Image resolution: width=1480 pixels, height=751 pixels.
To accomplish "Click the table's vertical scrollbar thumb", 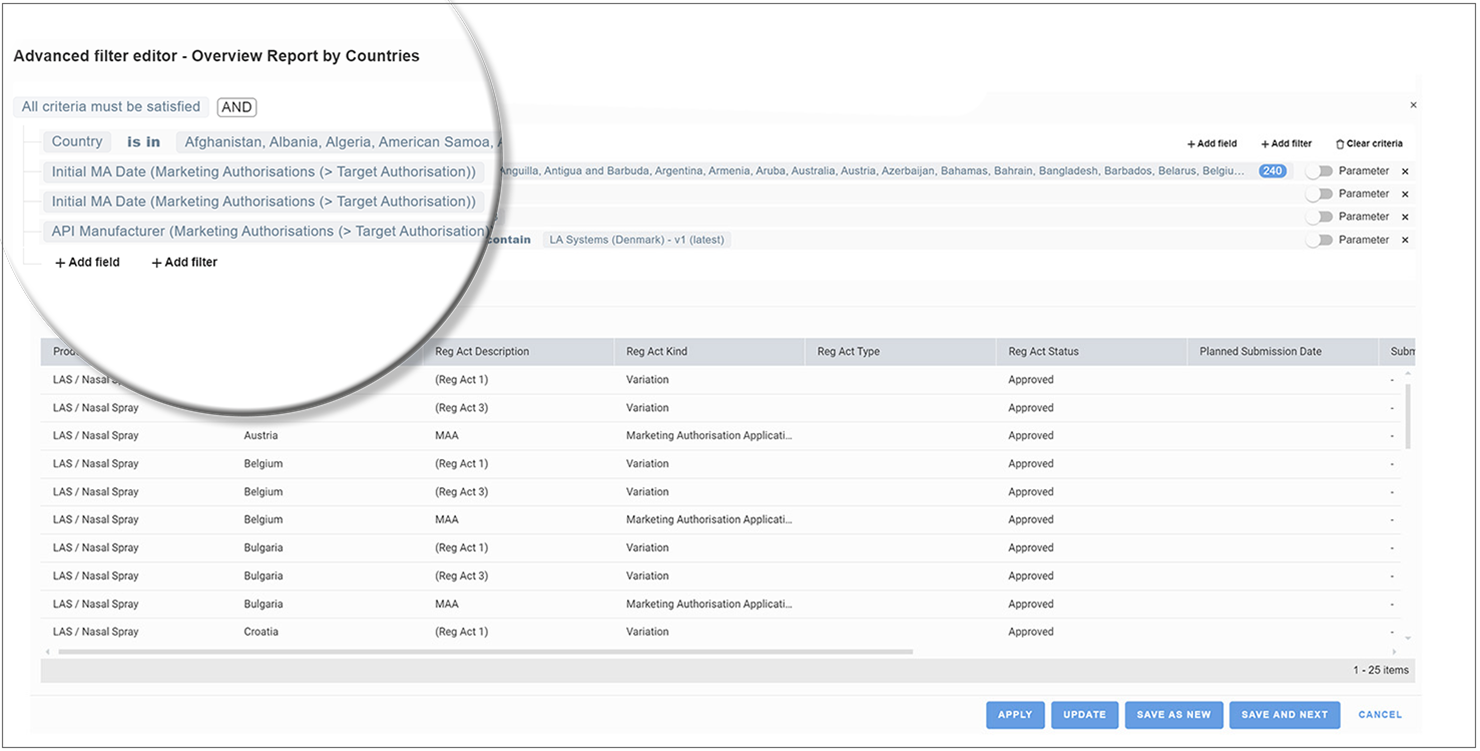I will pyautogui.click(x=1407, y=416).
